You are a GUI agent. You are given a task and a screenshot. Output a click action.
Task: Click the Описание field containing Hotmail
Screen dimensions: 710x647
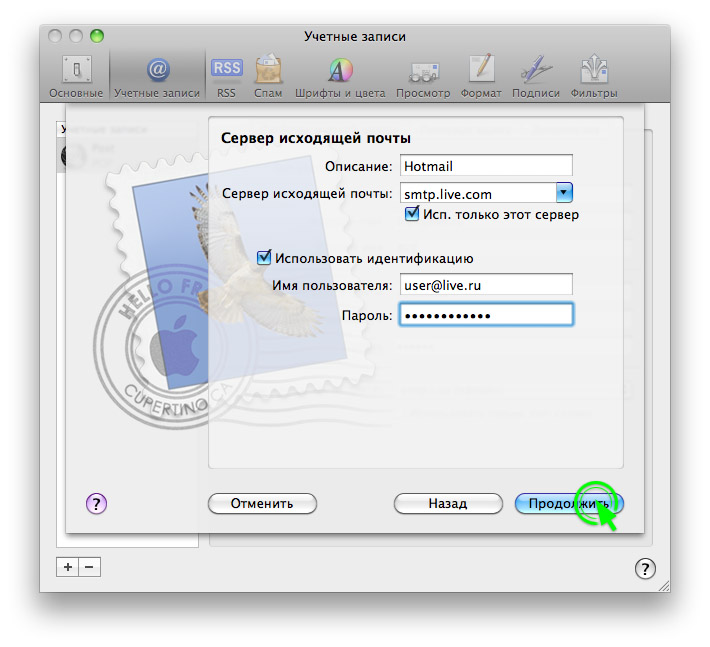(485, 166)
